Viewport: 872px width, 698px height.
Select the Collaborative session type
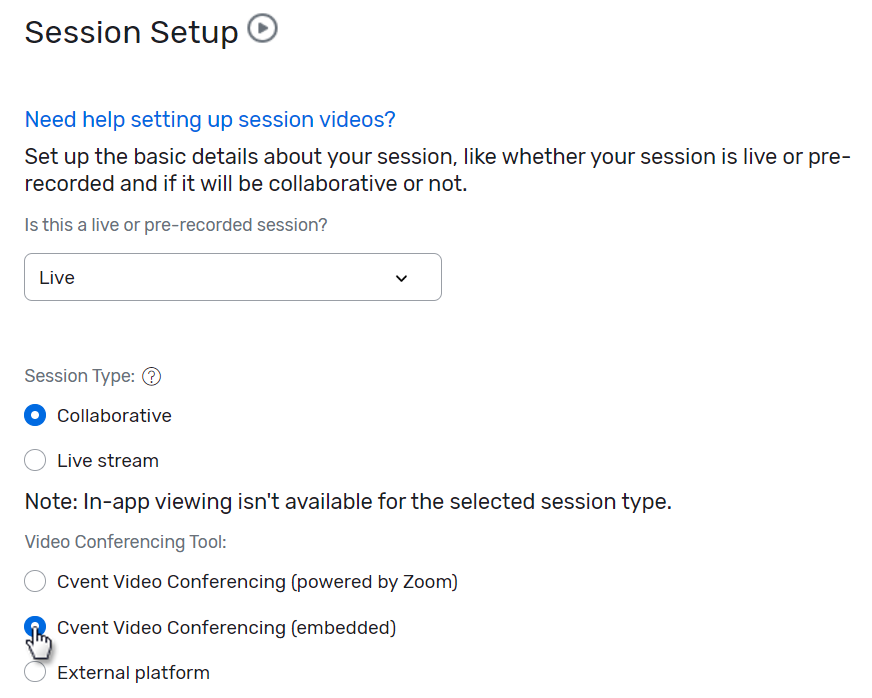click(x=35, y=415)
